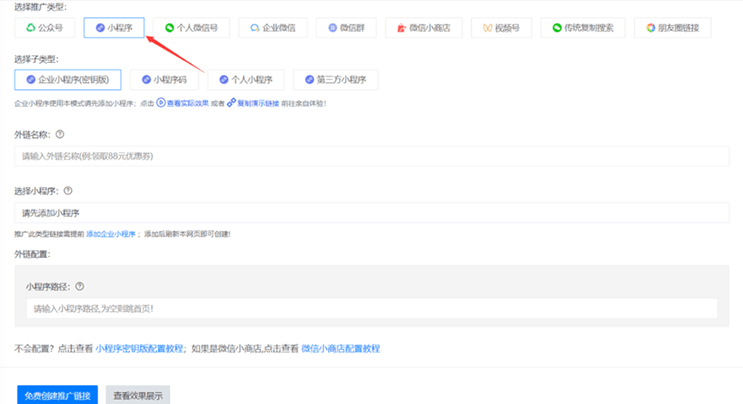Switch to the 微信群 promotion type
This screenshot has height=404, width=743.
pyautogui.click(x=346, y=28)
